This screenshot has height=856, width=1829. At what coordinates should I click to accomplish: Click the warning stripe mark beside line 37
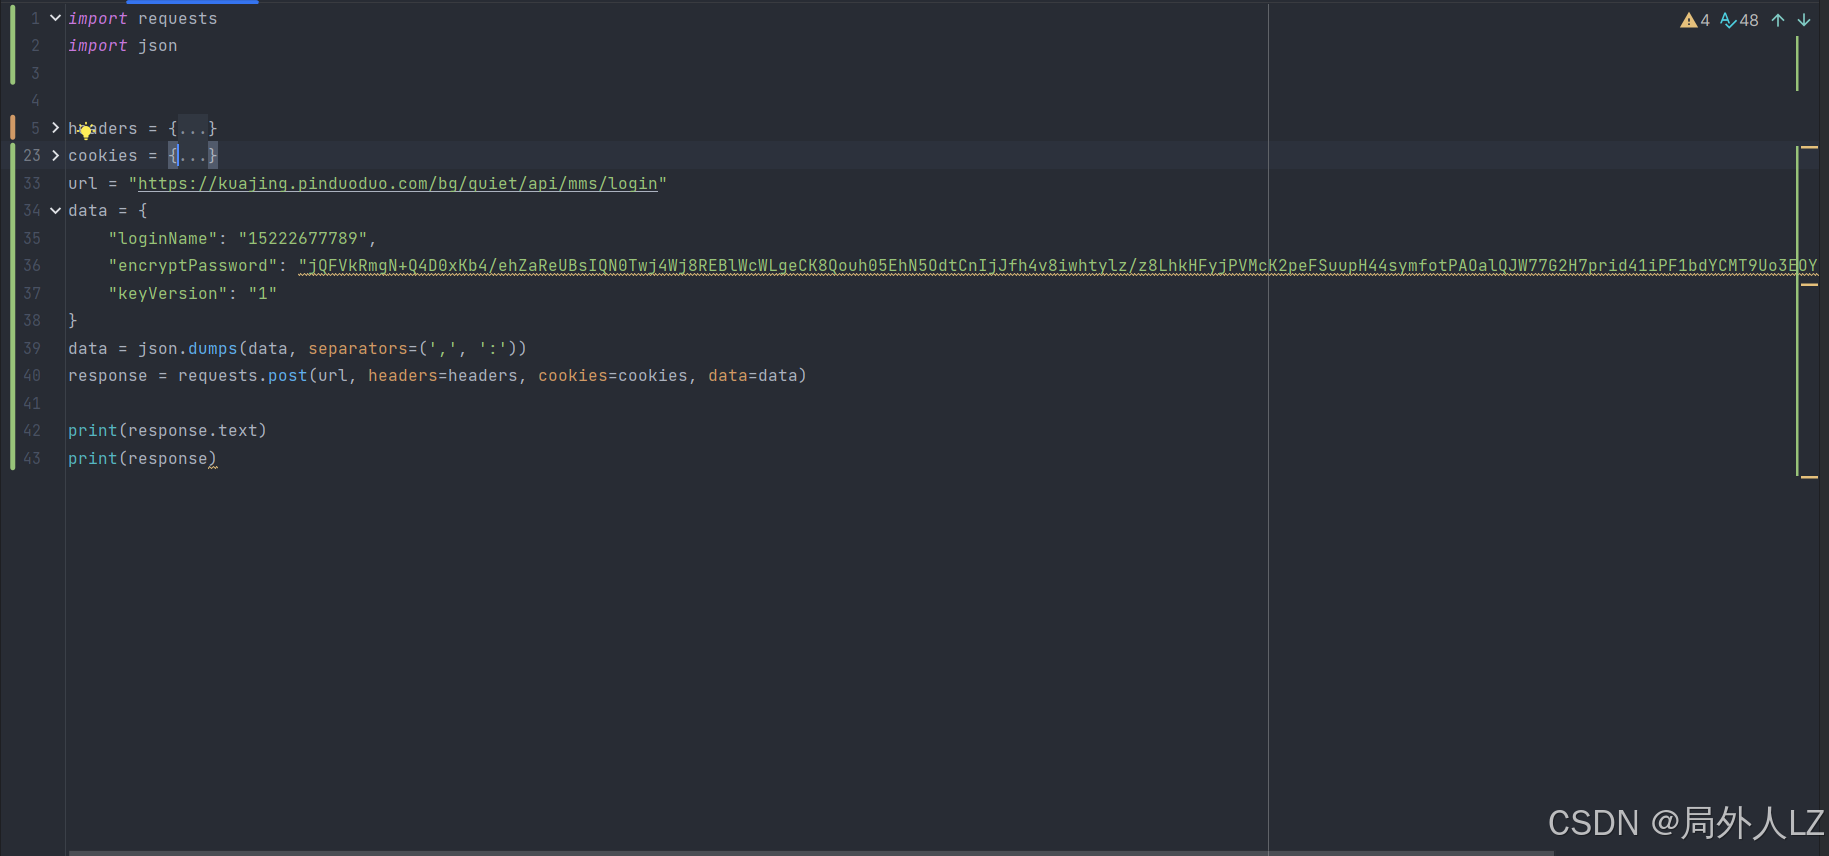click(1809, 285)
